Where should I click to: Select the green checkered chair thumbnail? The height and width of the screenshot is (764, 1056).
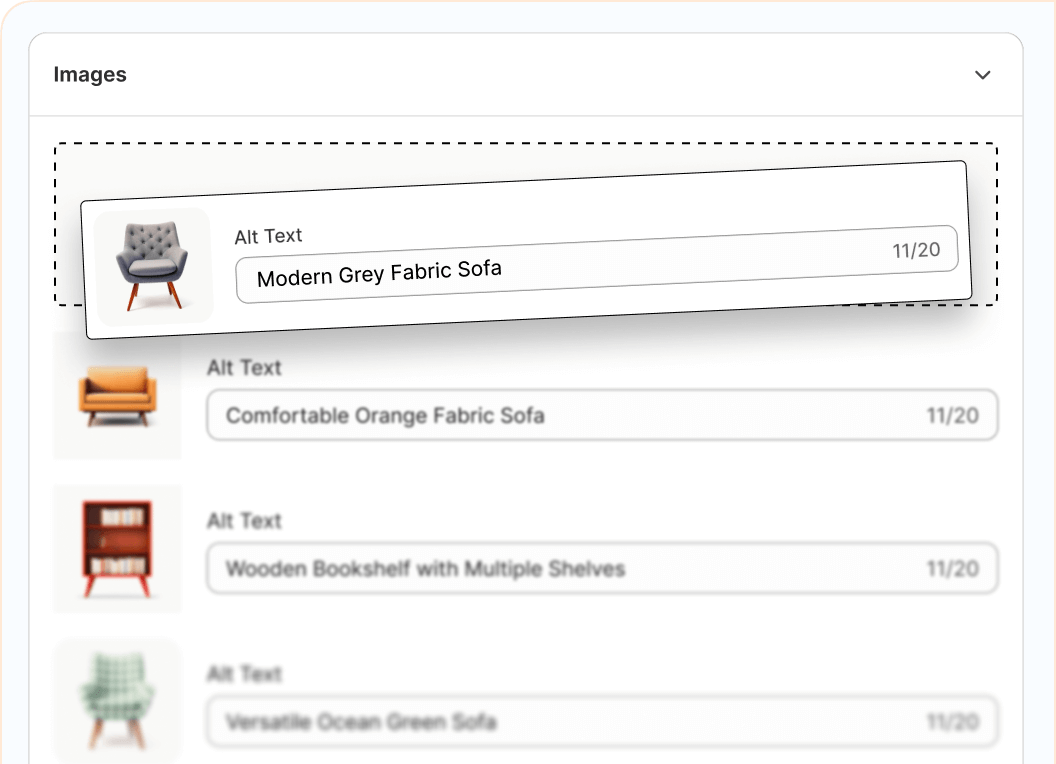pos(117,701)
